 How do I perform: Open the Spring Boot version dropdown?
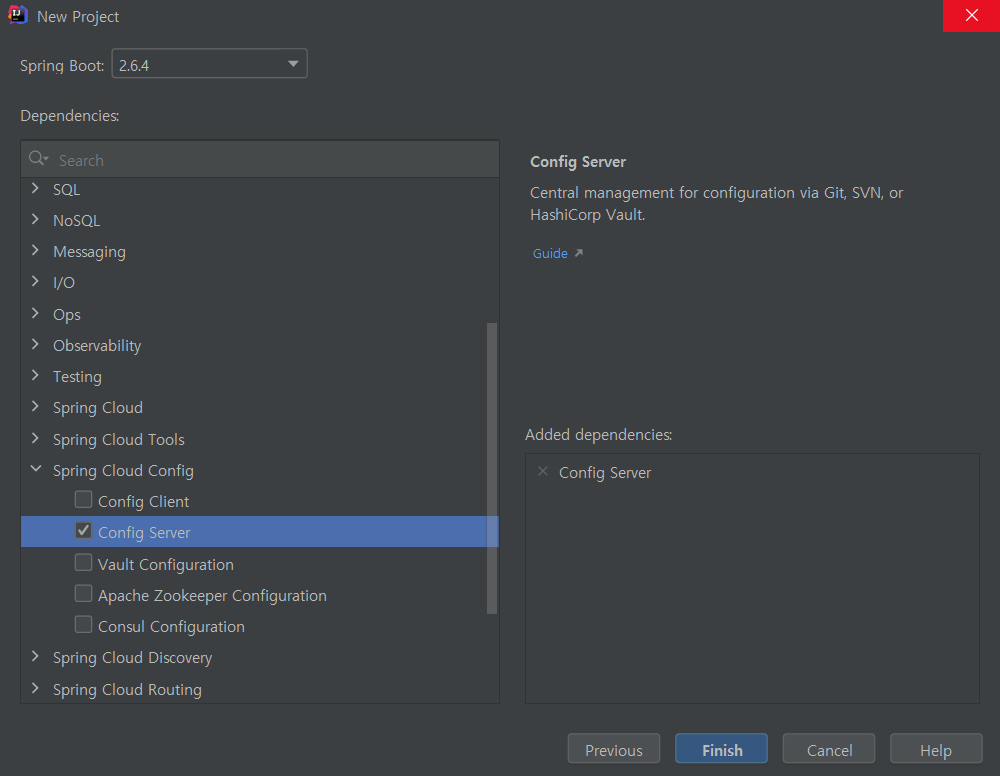pyautogui.click(x=210, y=64)
